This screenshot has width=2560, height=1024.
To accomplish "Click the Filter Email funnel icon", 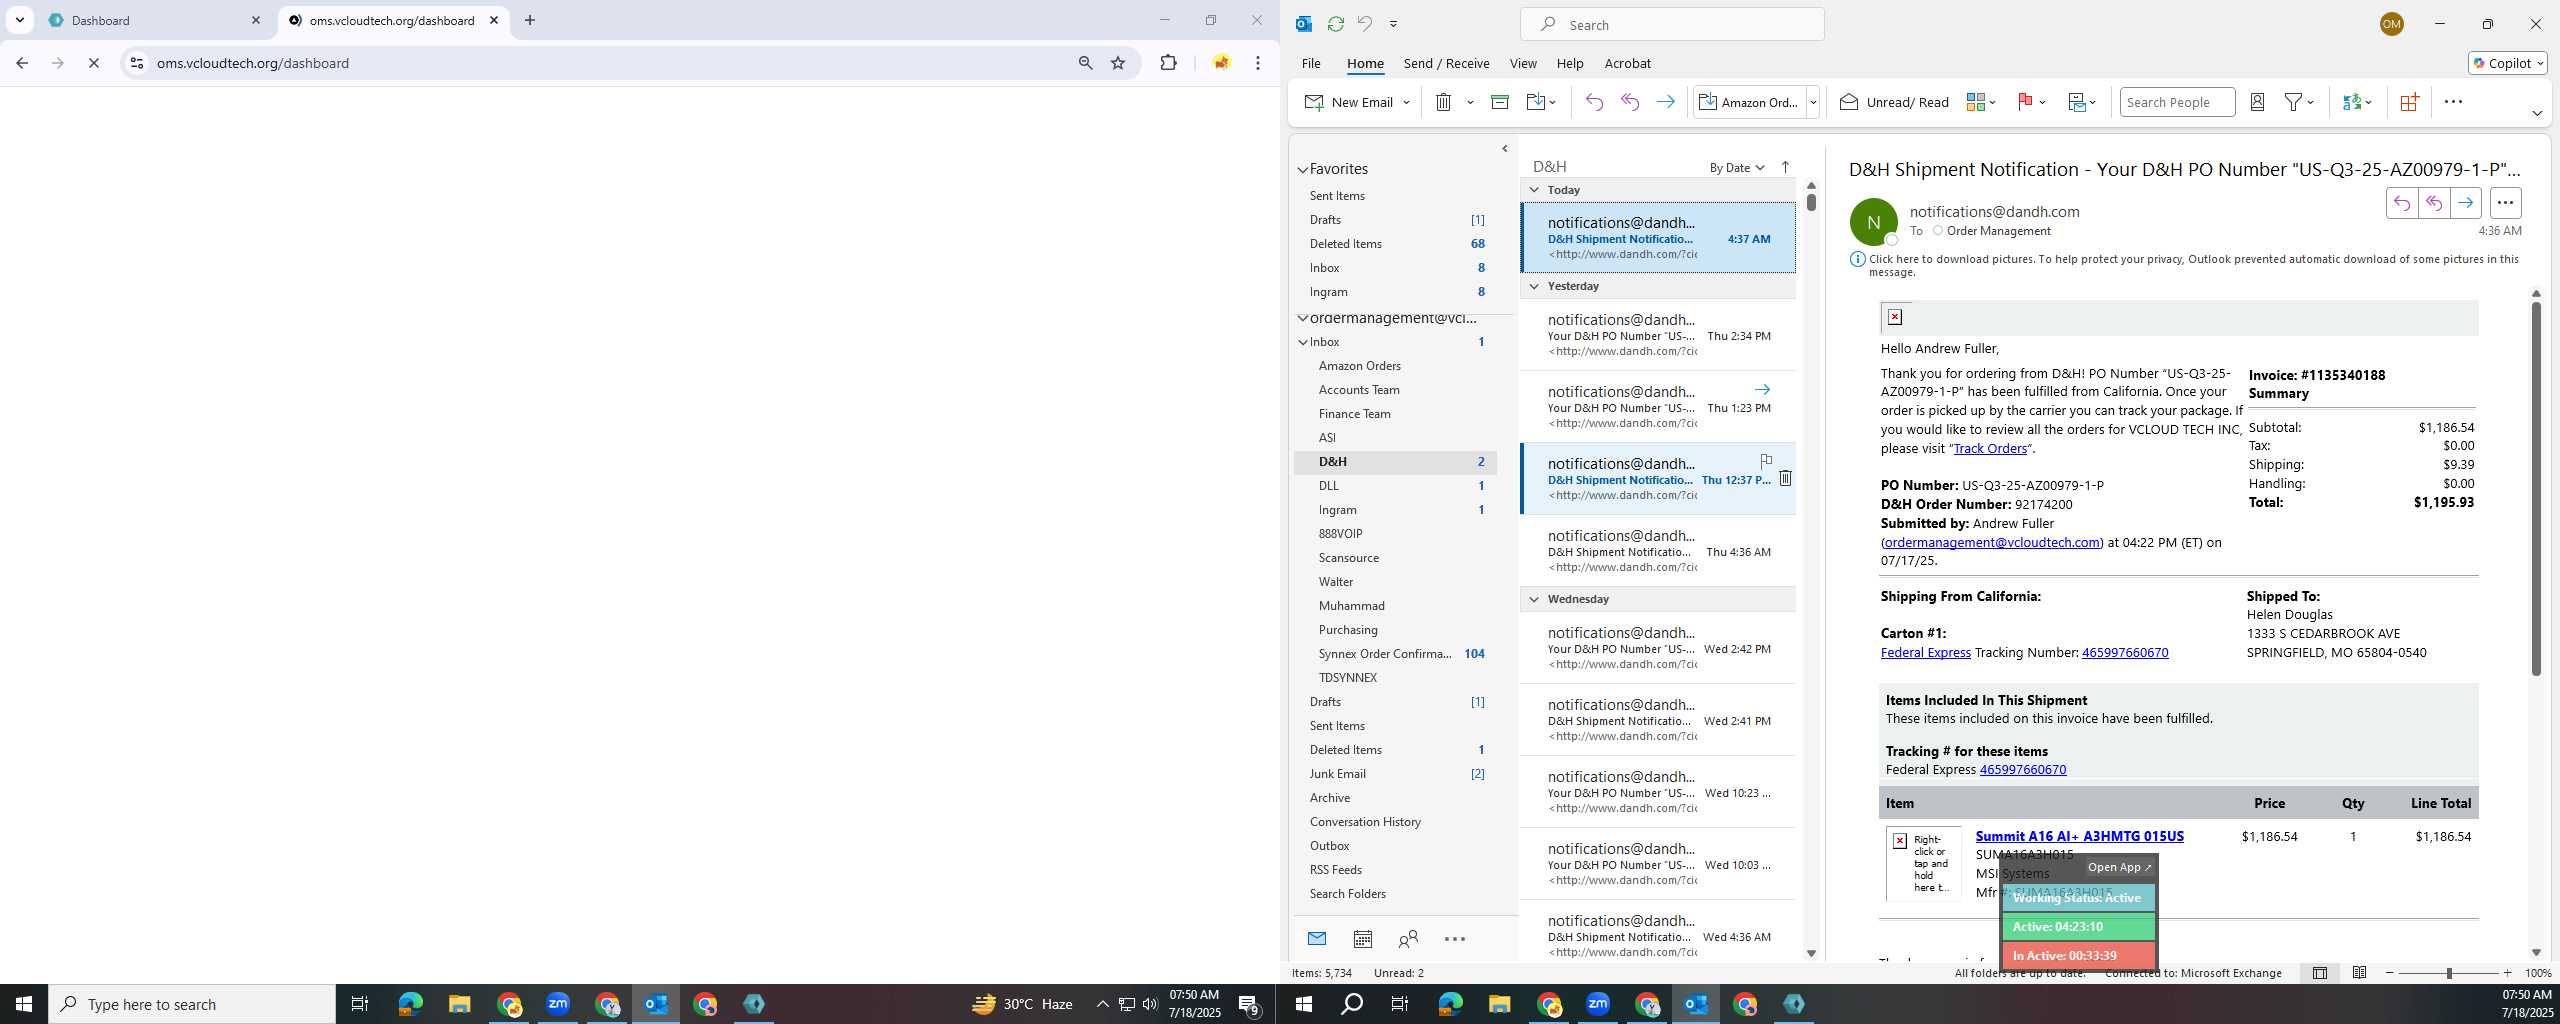I will coord(2294,102).
